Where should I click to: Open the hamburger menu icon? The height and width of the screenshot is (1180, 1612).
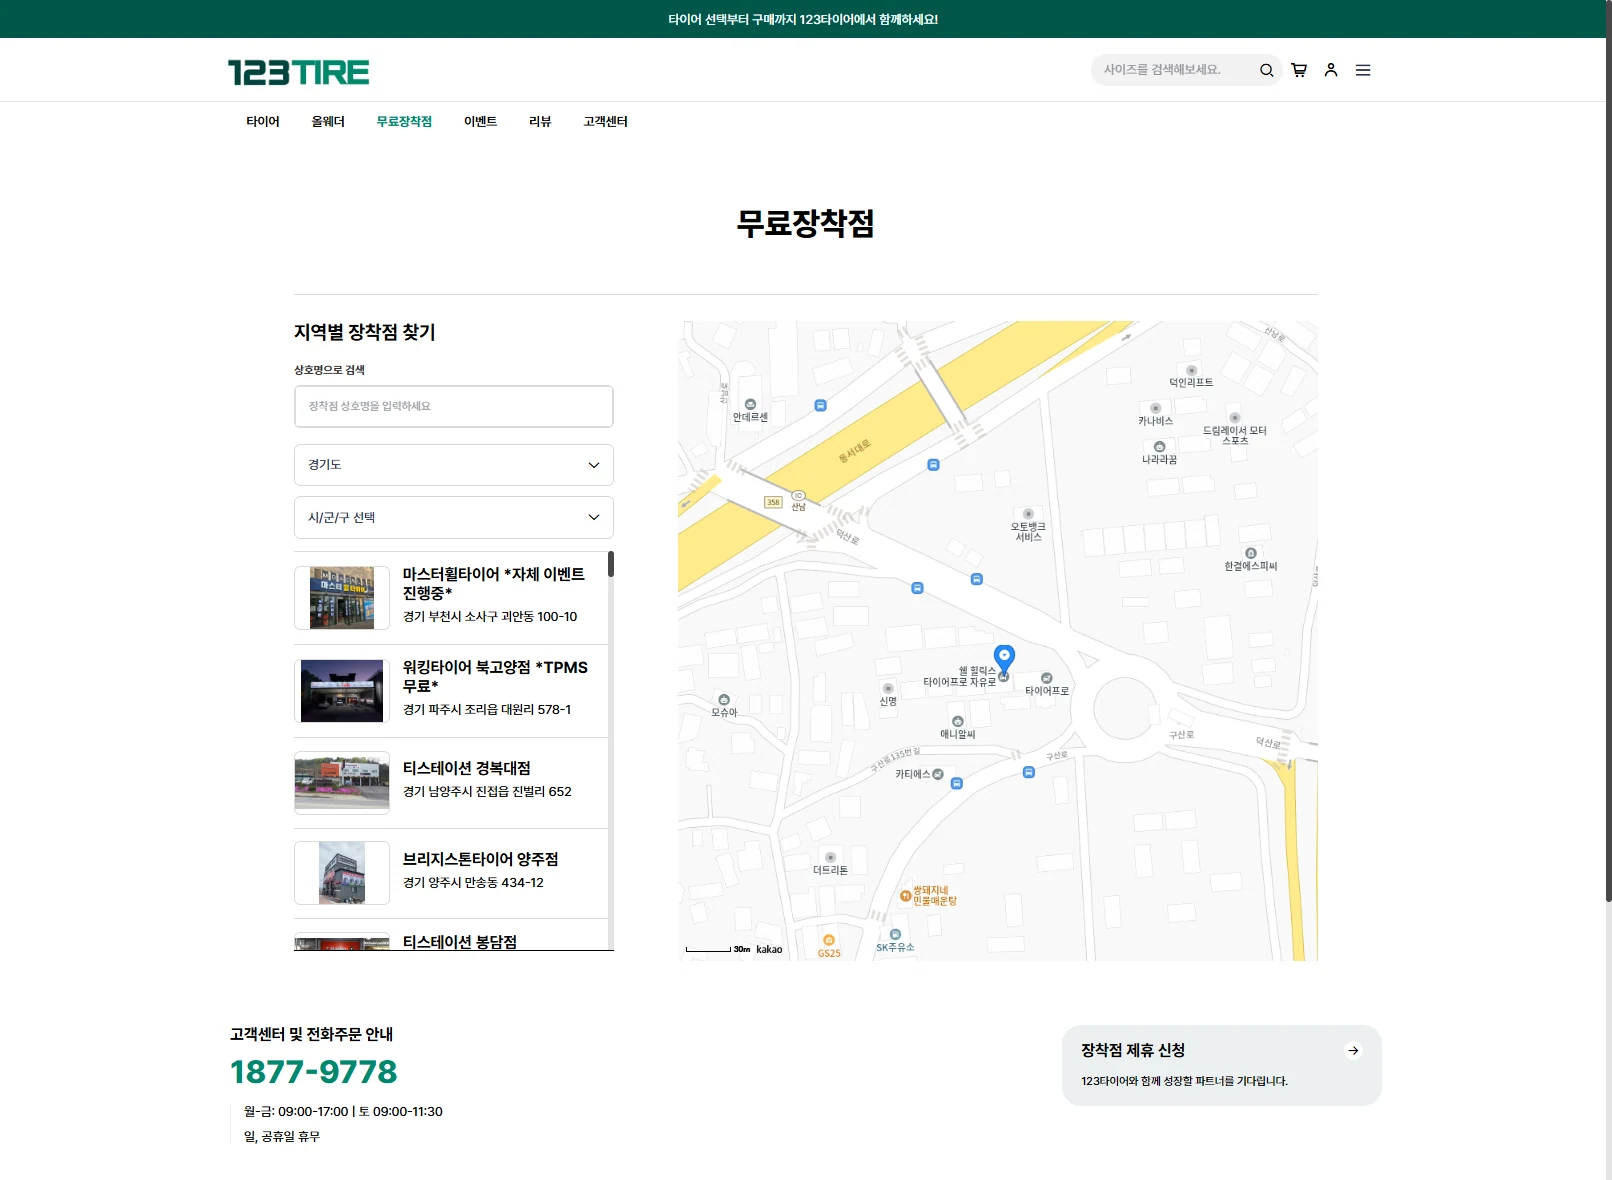[x=1363, y=70]
